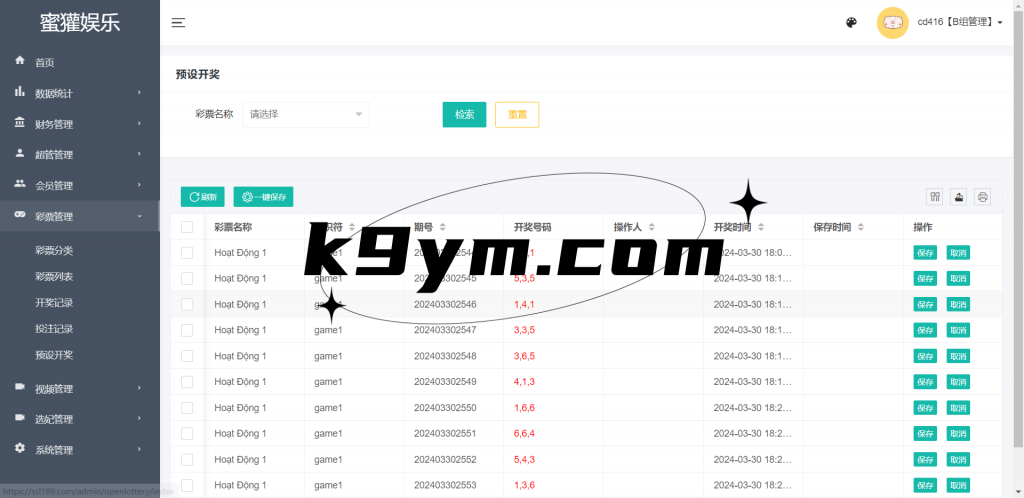Check the row for 期号 202403302550
1024x498 pixels.
(187, 408)
